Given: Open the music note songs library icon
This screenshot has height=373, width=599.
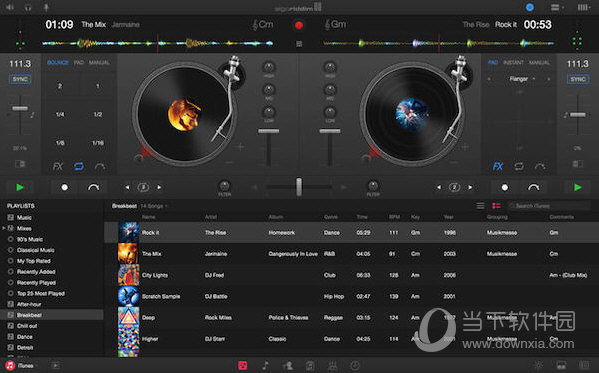Looking at the screenshot, I should coord(265,366).
